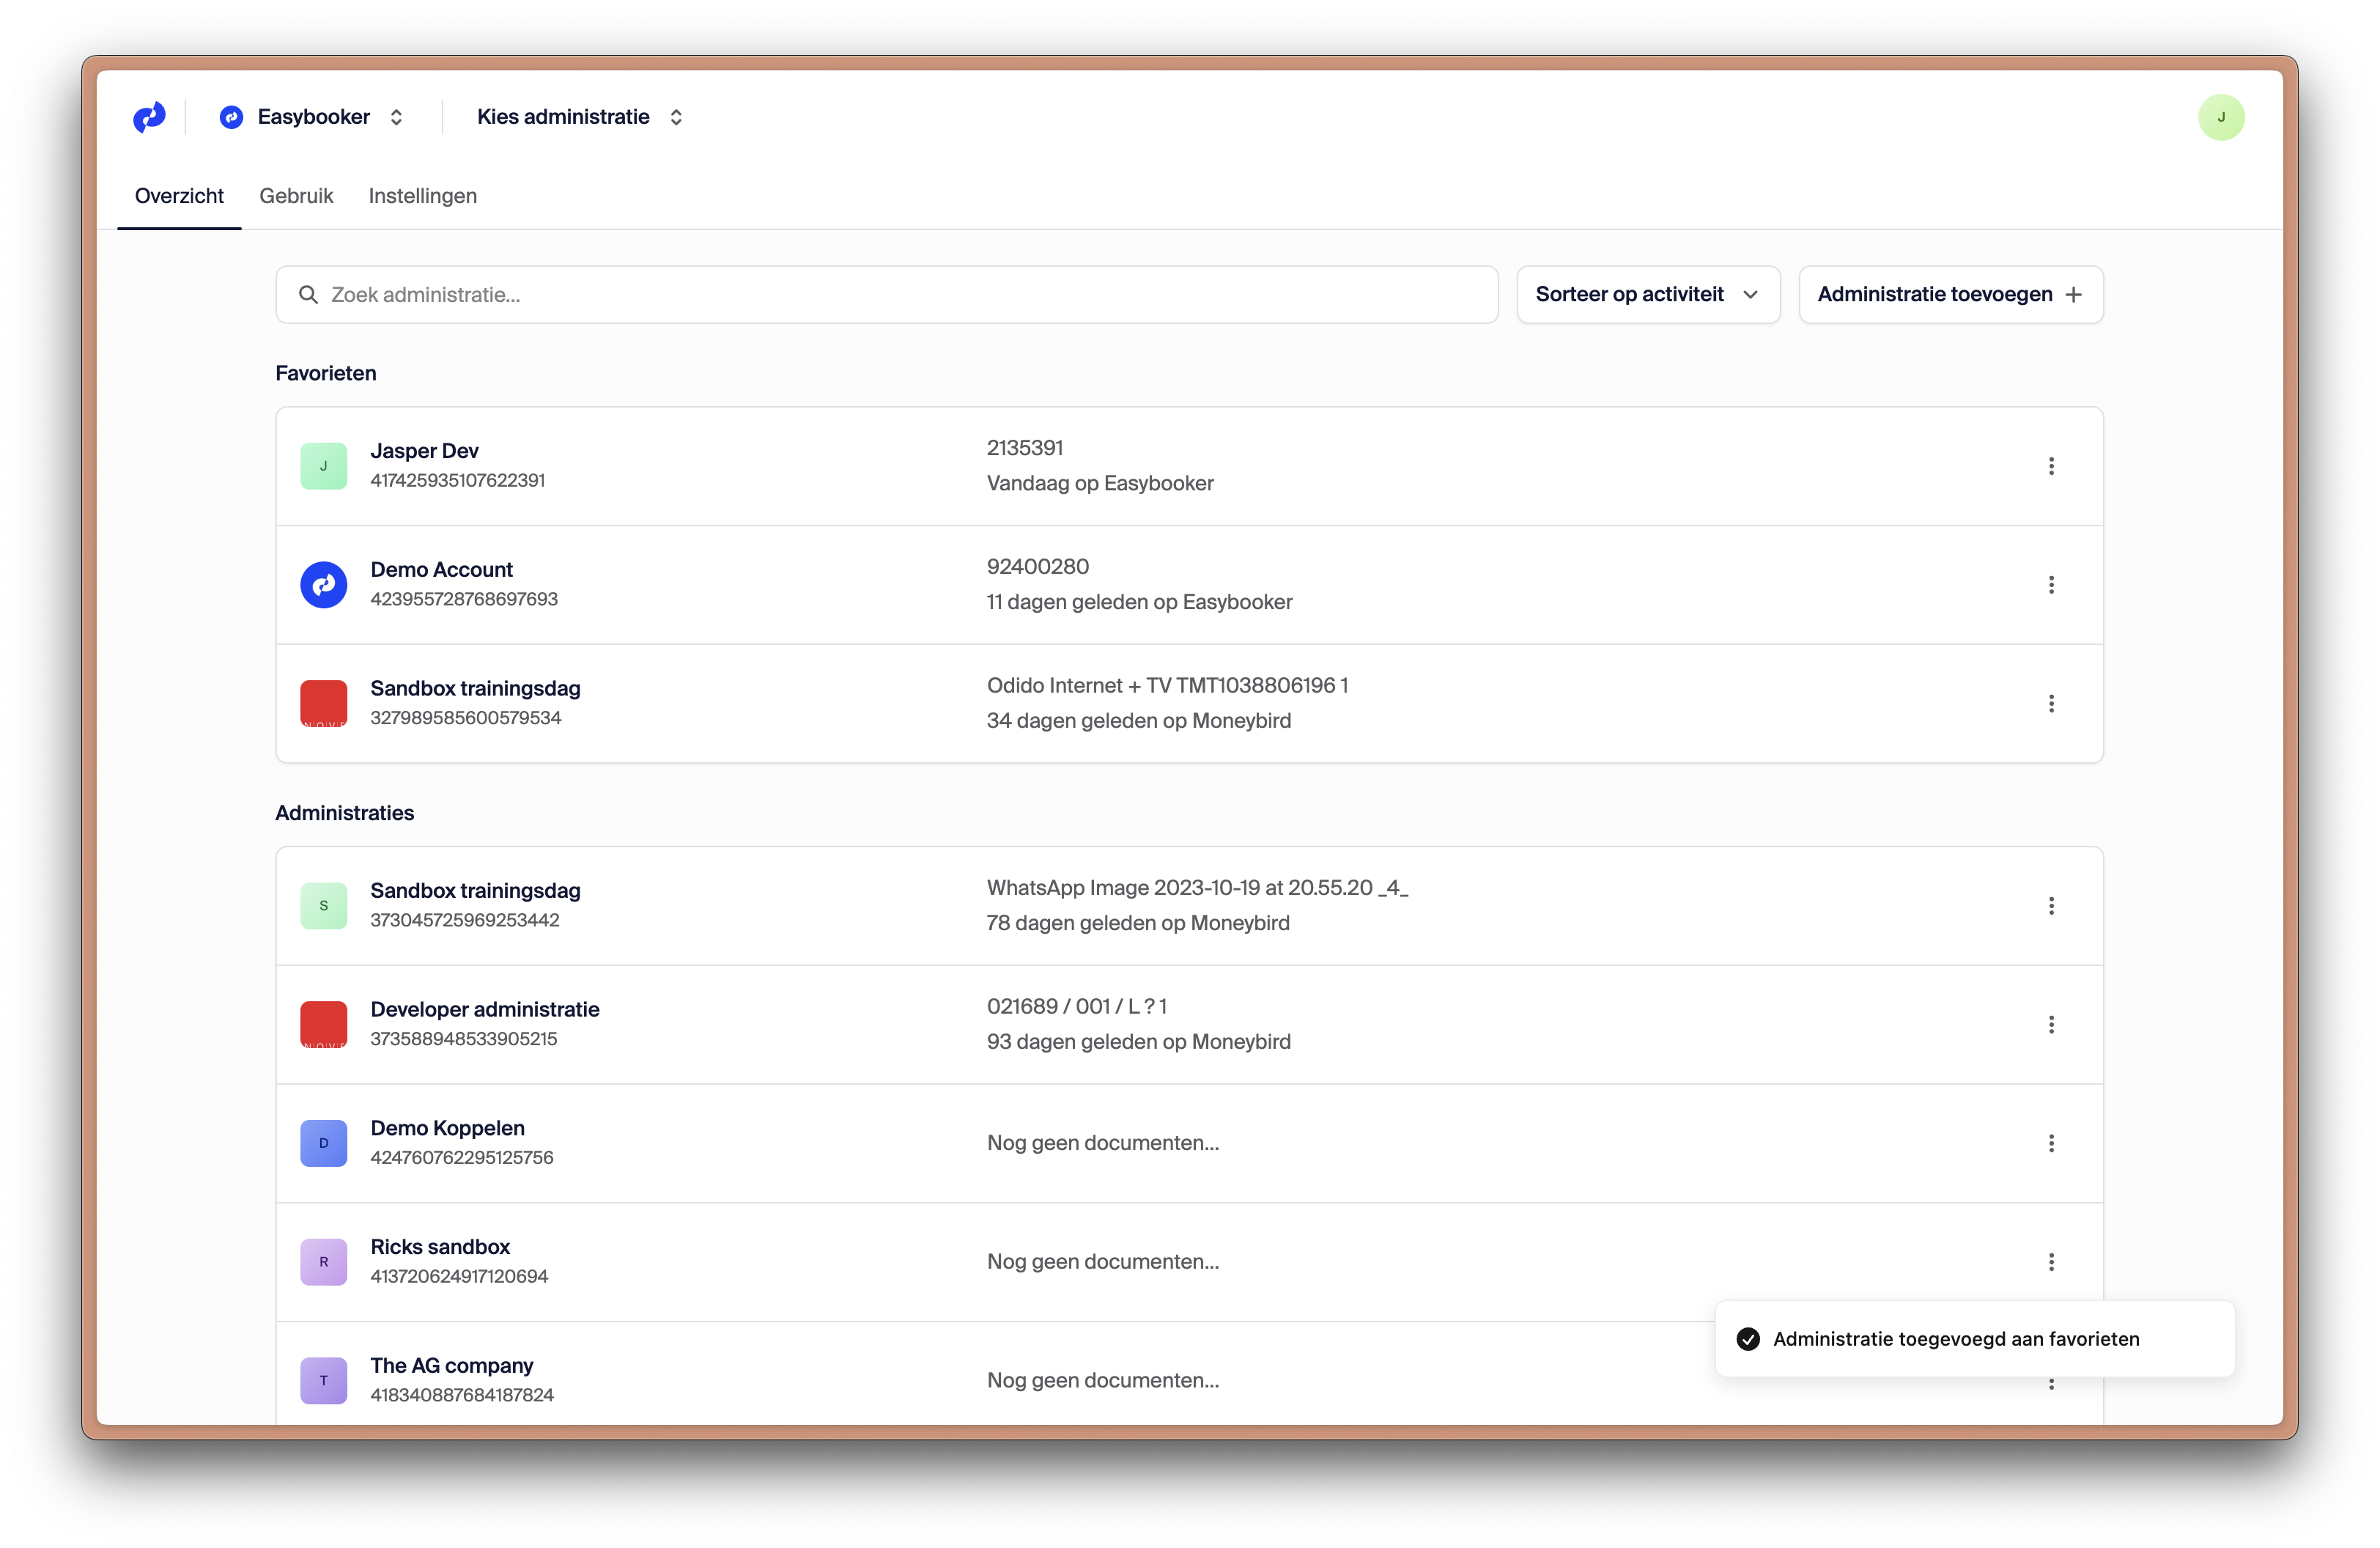Open options for Sandbox trainingsdag under Administraties

coord(2050,906)
